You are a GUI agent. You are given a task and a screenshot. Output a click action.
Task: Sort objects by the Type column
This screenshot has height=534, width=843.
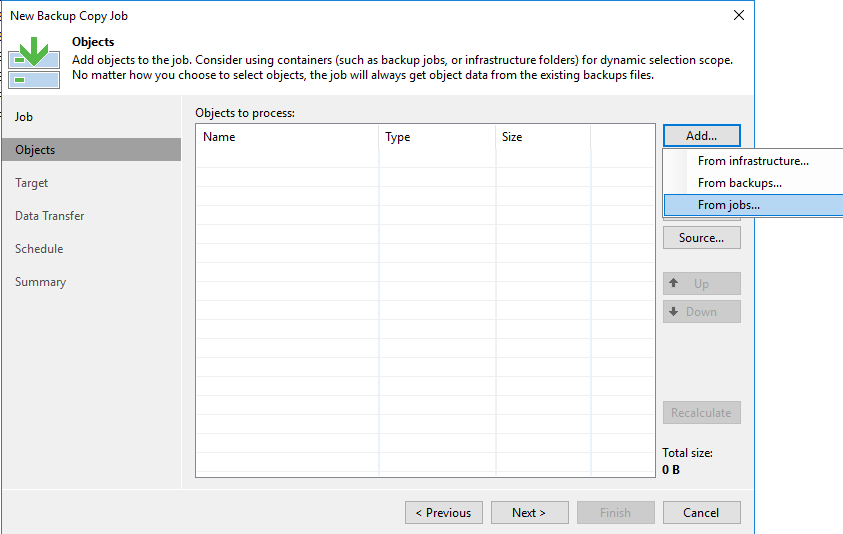[436, 137]
